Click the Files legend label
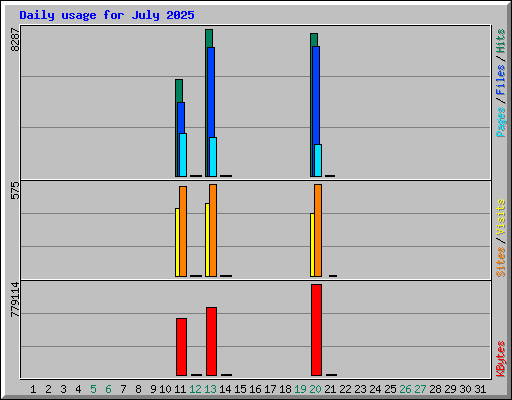512x400 pixels. tap(500, 79)
